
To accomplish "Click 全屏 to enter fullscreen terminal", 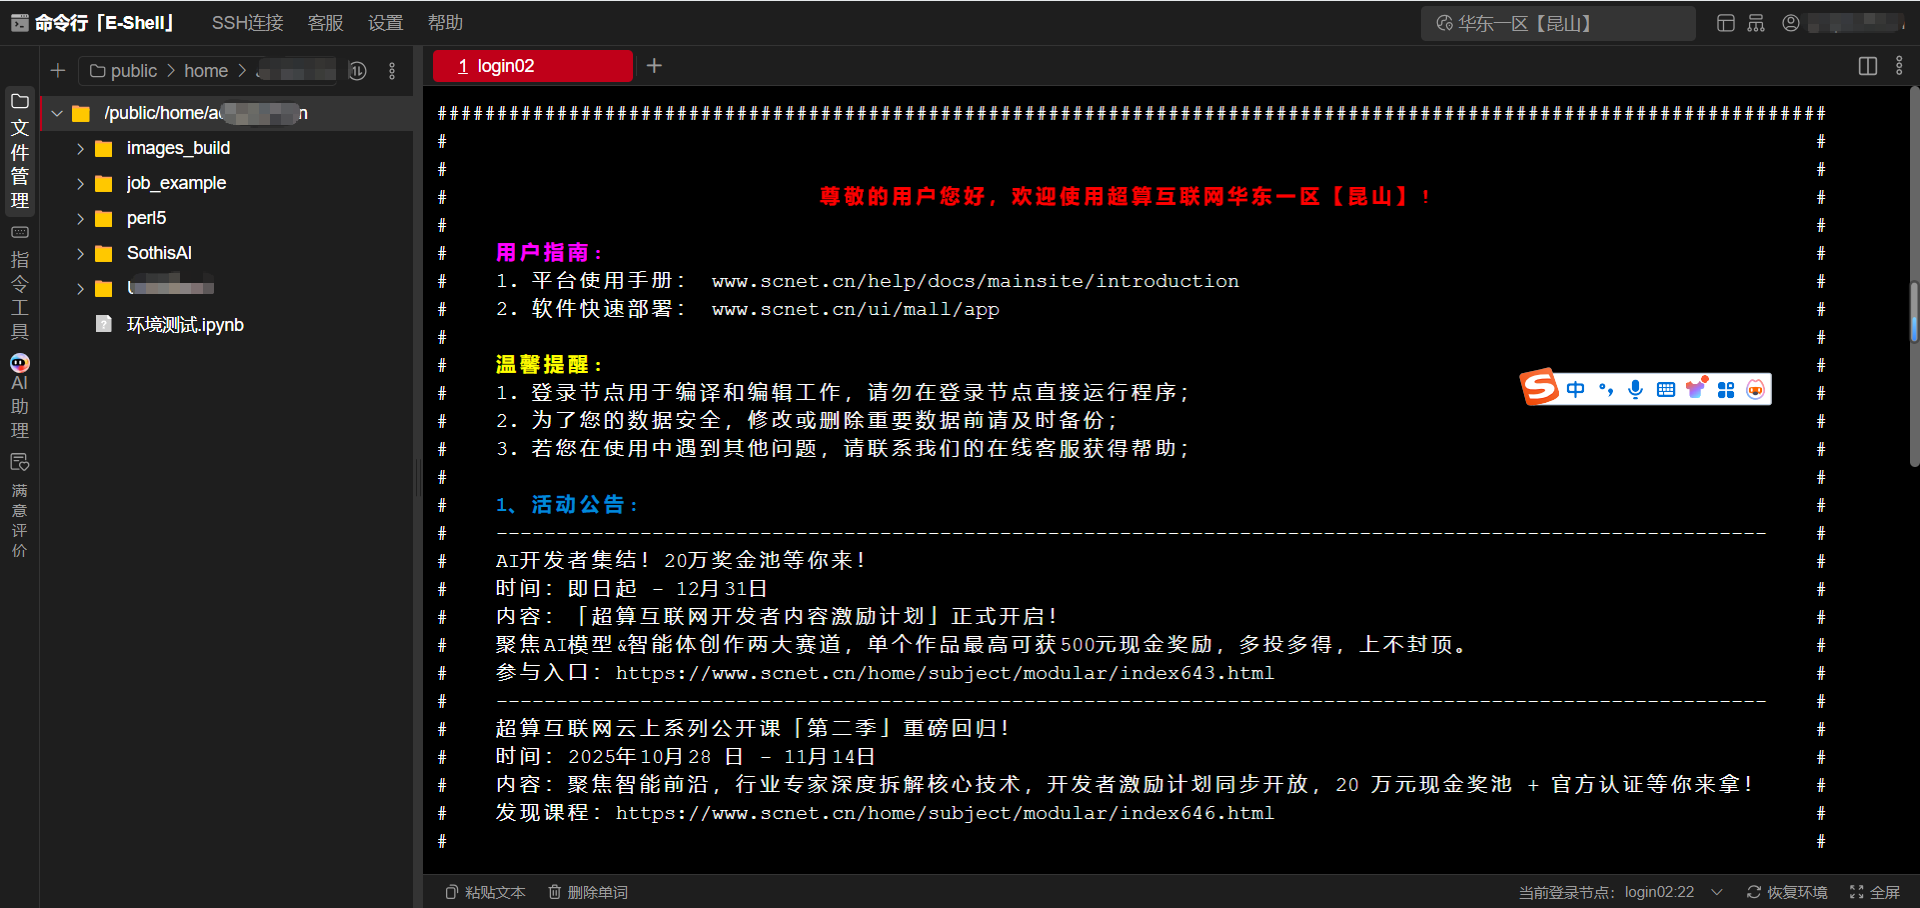I will 1876,892.
